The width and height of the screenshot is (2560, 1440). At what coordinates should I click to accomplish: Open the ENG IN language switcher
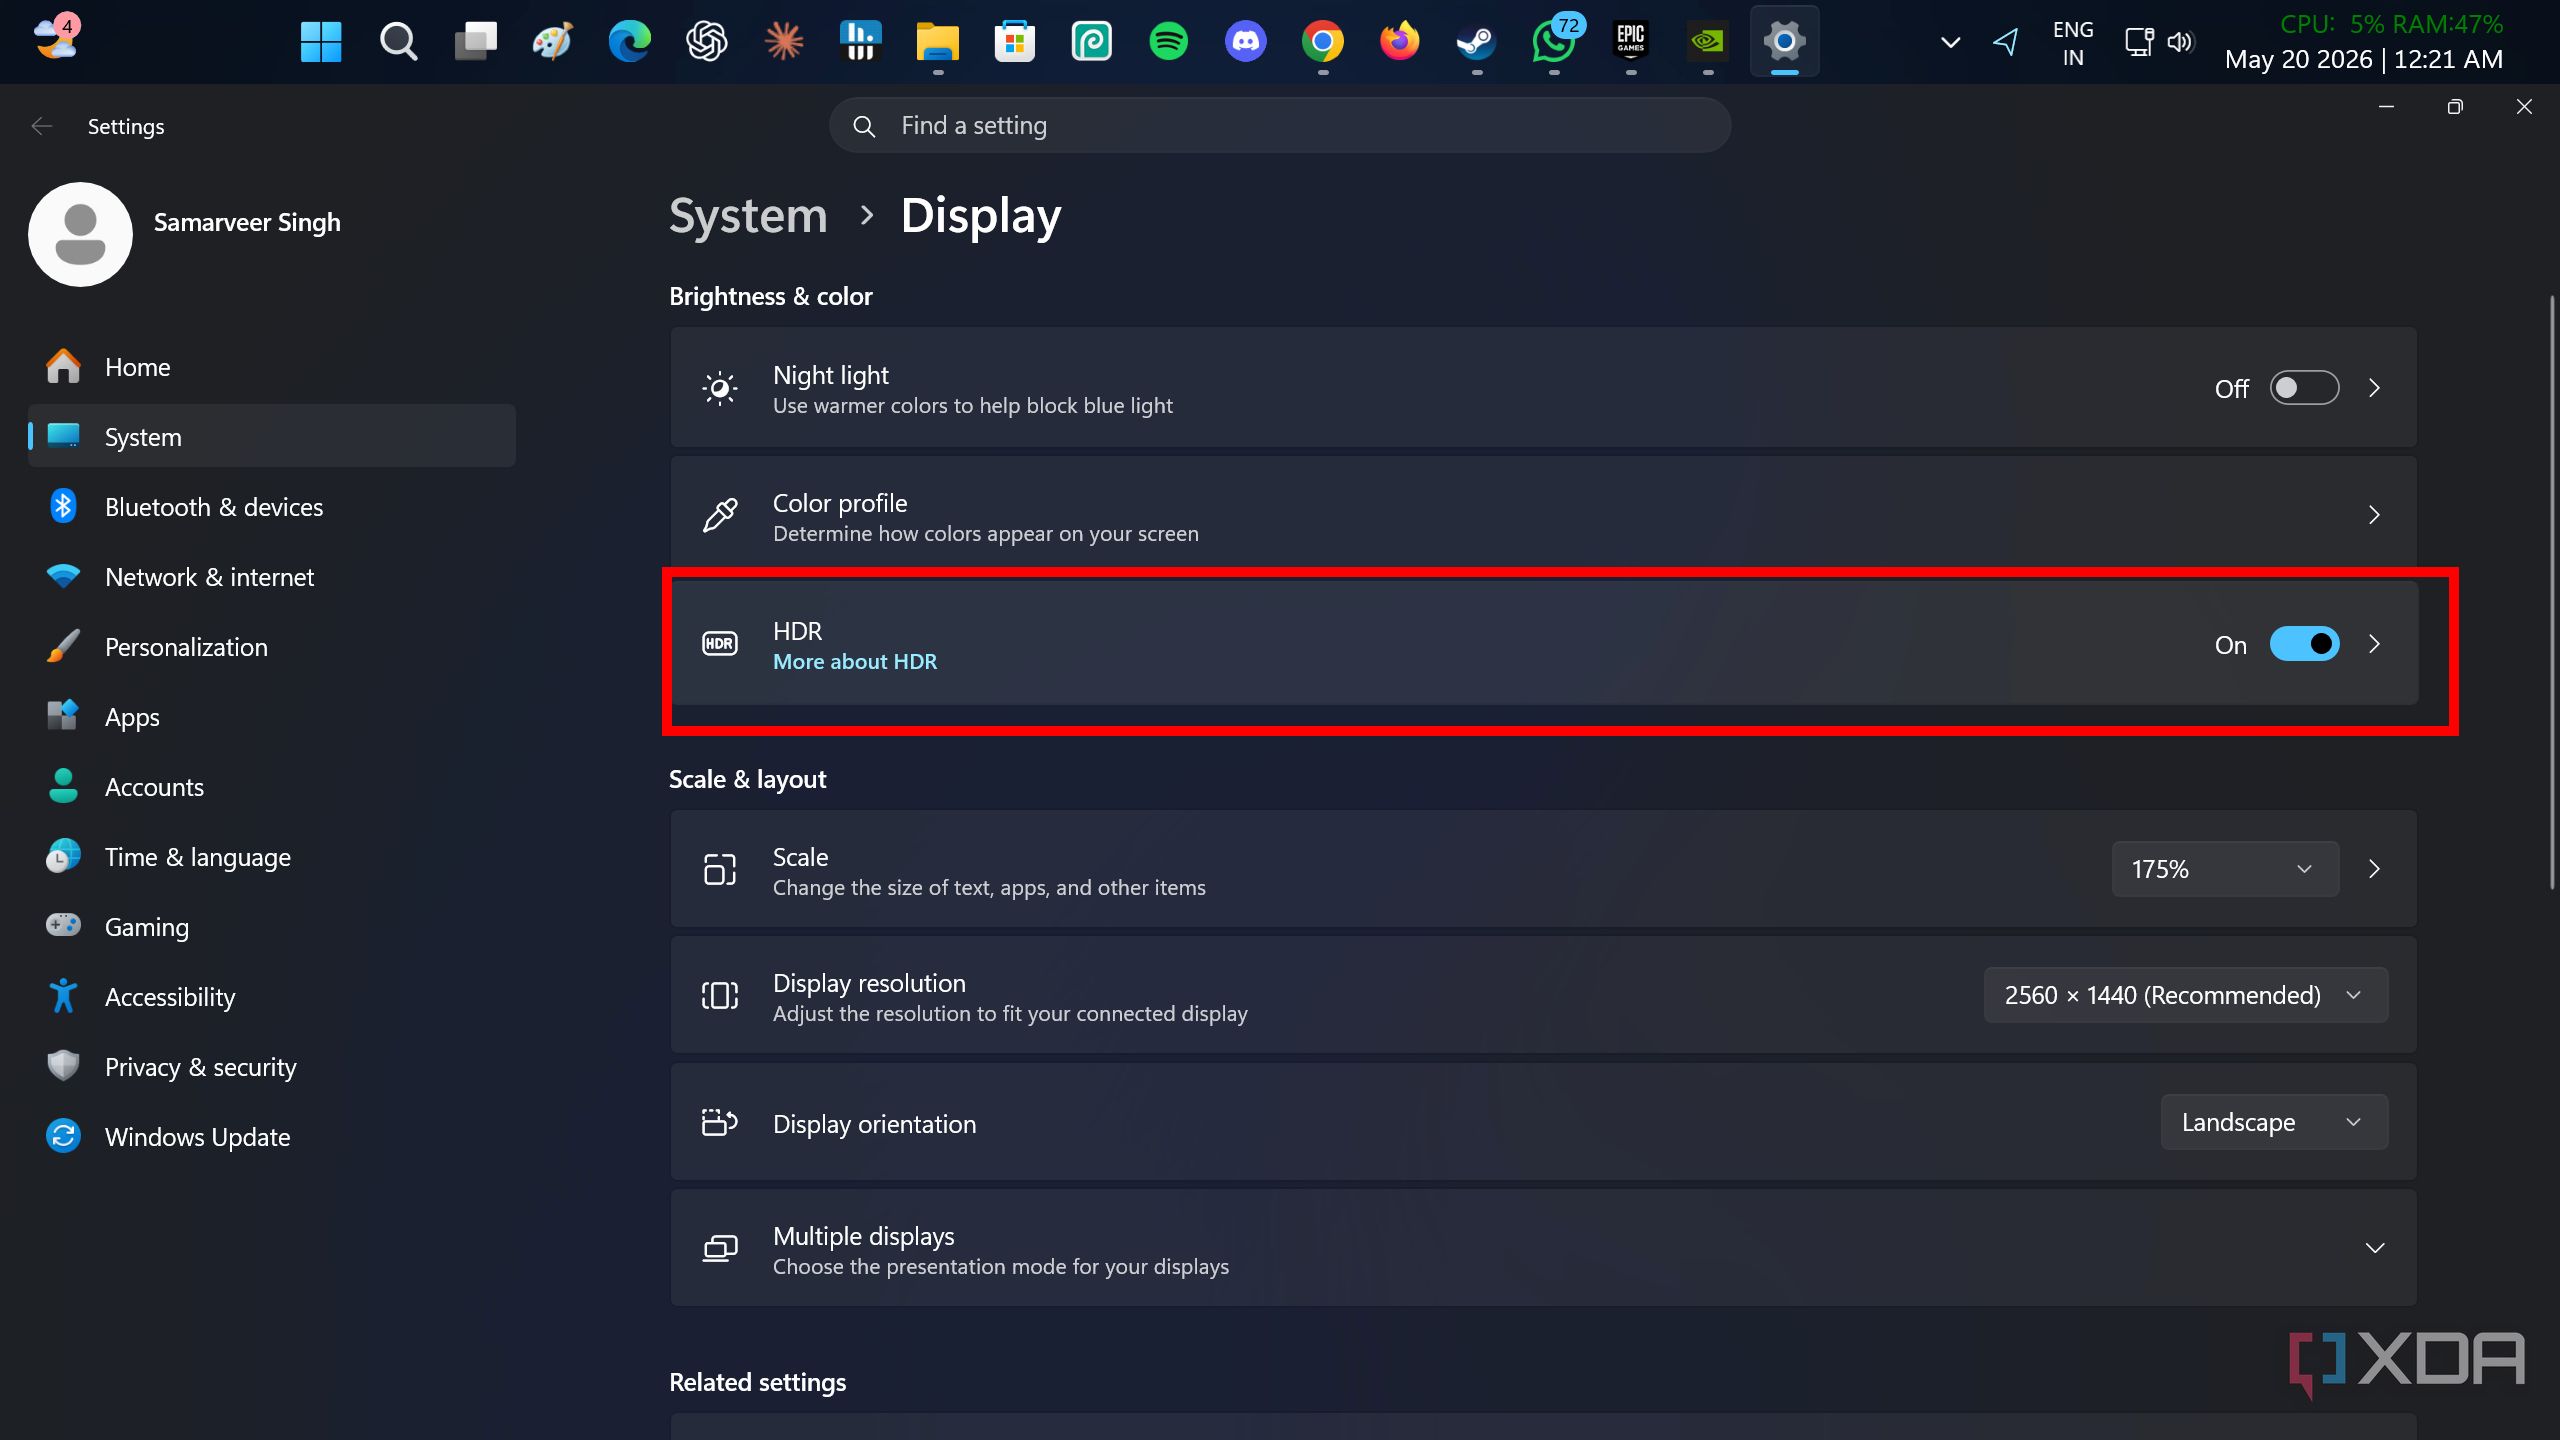2073,43
